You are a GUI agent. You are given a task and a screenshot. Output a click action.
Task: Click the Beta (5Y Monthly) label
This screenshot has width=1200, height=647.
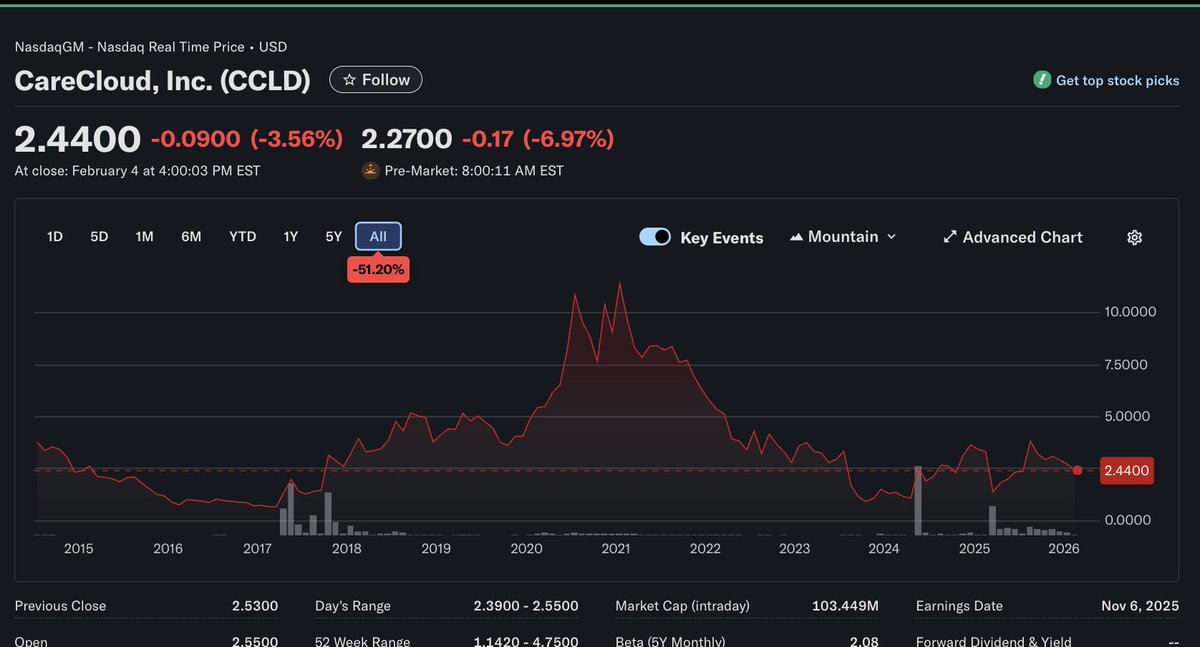pos(670,641)
